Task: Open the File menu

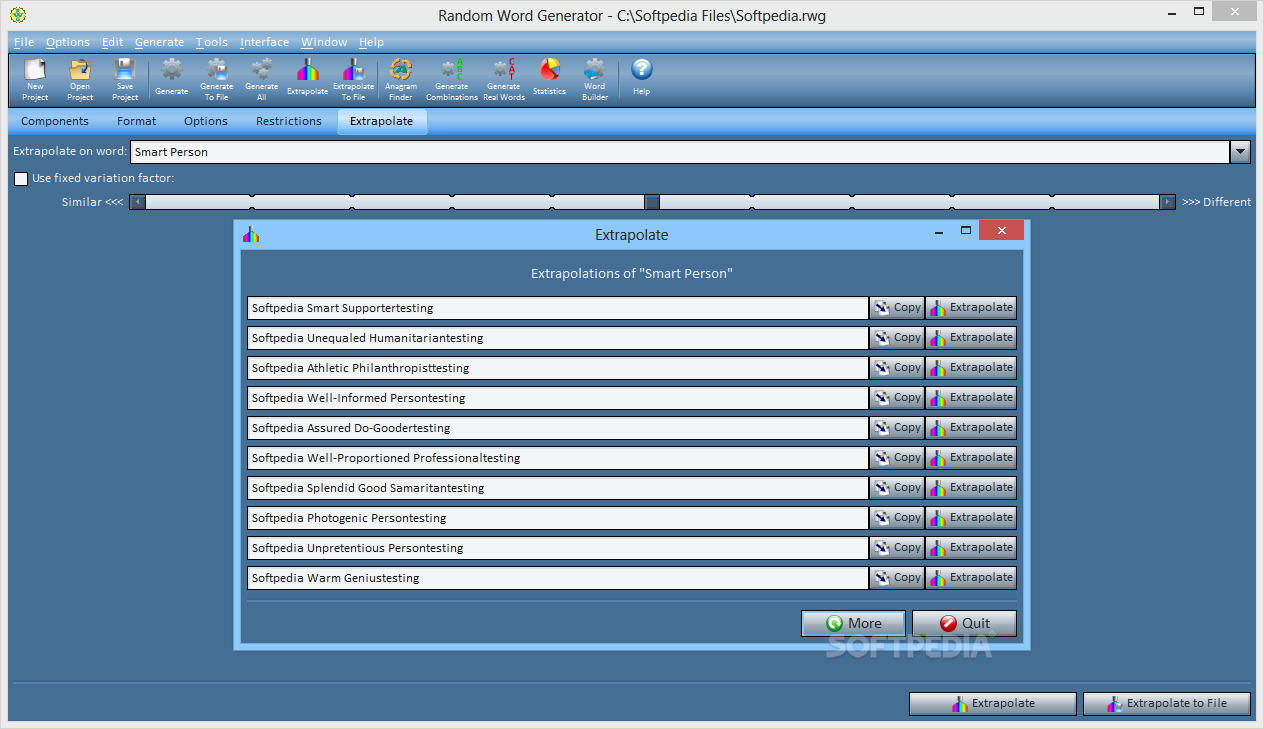Action: [24, 42]
